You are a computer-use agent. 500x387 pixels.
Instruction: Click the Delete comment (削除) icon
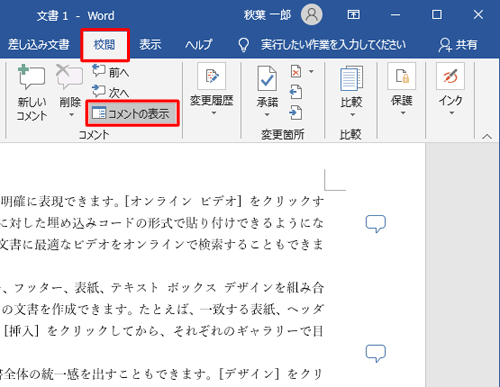pyautogui.click(x=69, y=77)
